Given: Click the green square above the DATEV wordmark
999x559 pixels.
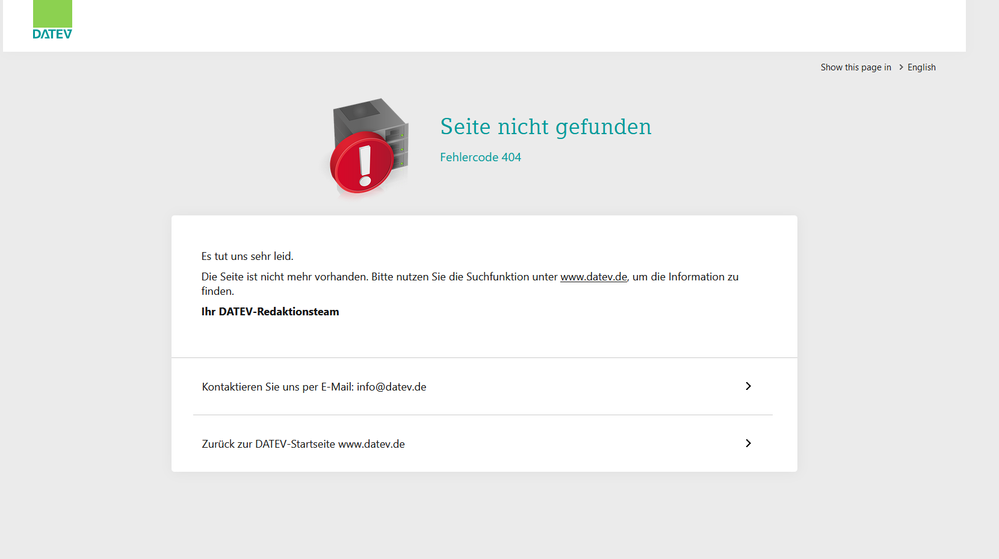Looking at the screenshot, I should tap(52, 13).
